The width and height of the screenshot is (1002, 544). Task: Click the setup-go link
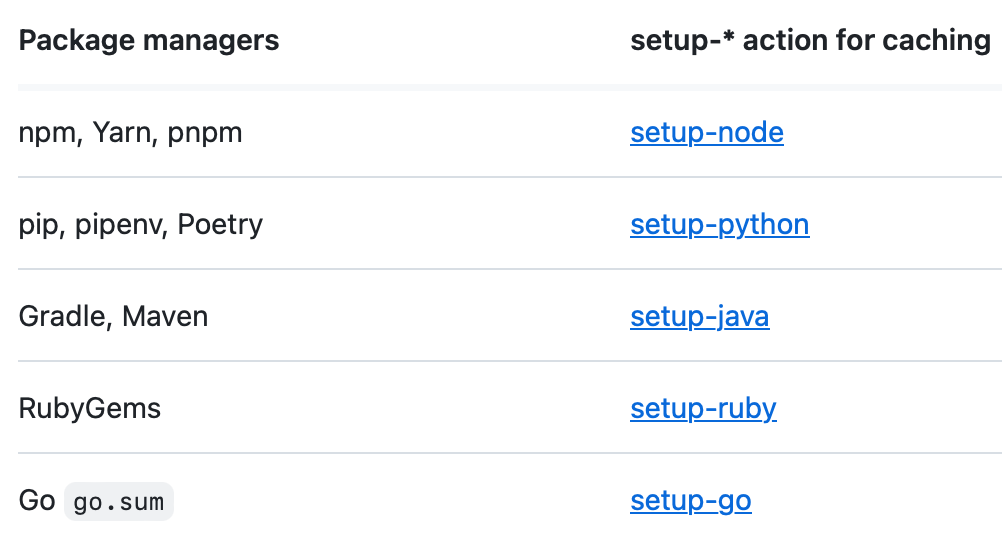(x=690, y=501)
